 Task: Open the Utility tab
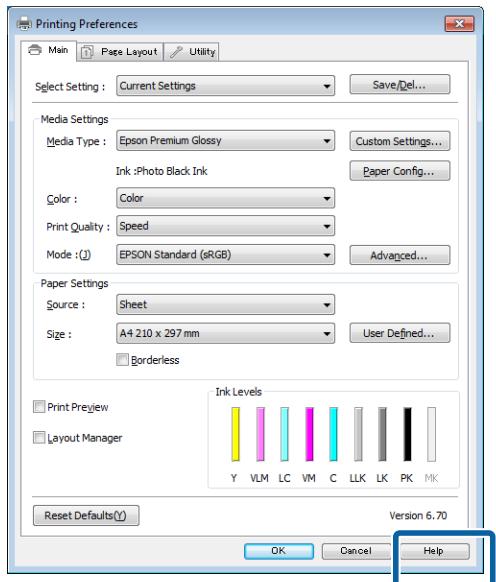(192, 52)
